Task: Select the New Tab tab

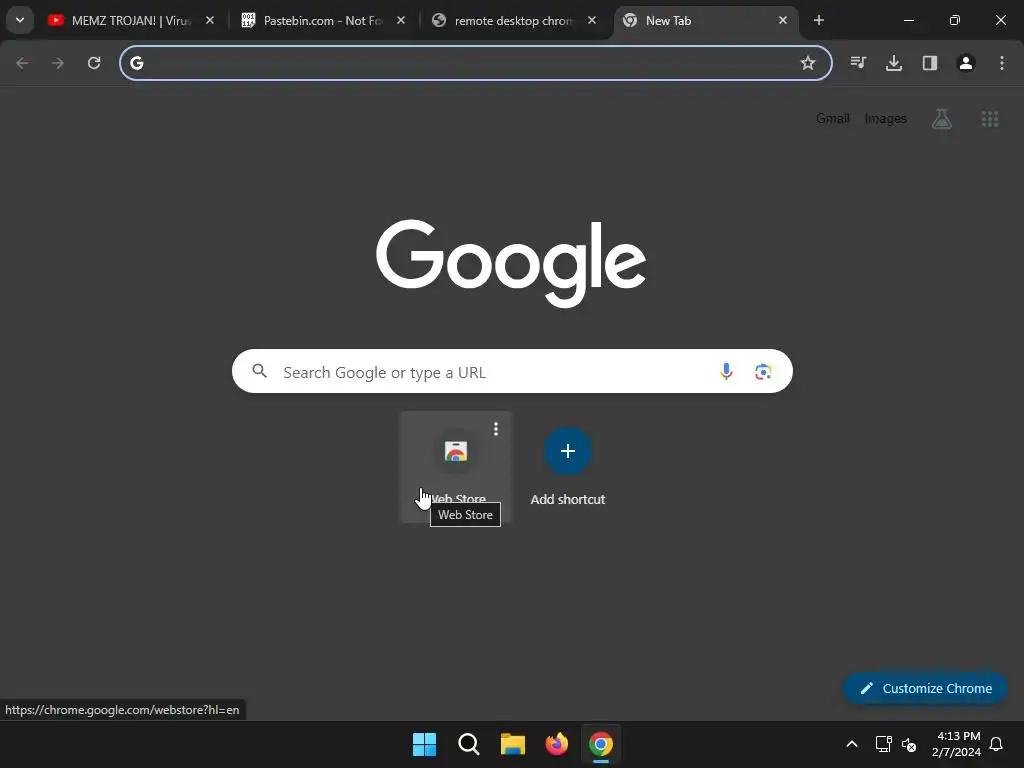Action: point(705,20)
